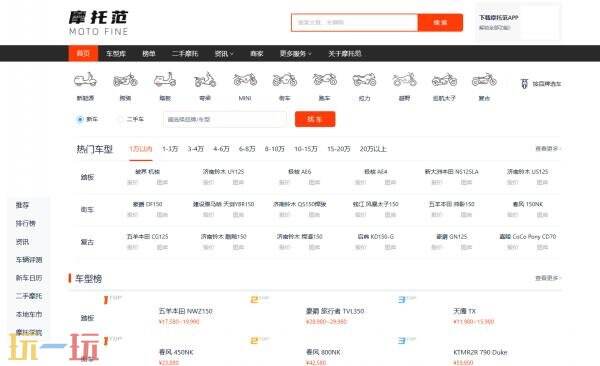
Task: Choose the 街车 street bike category icon
Action: [x=285, y=80]
